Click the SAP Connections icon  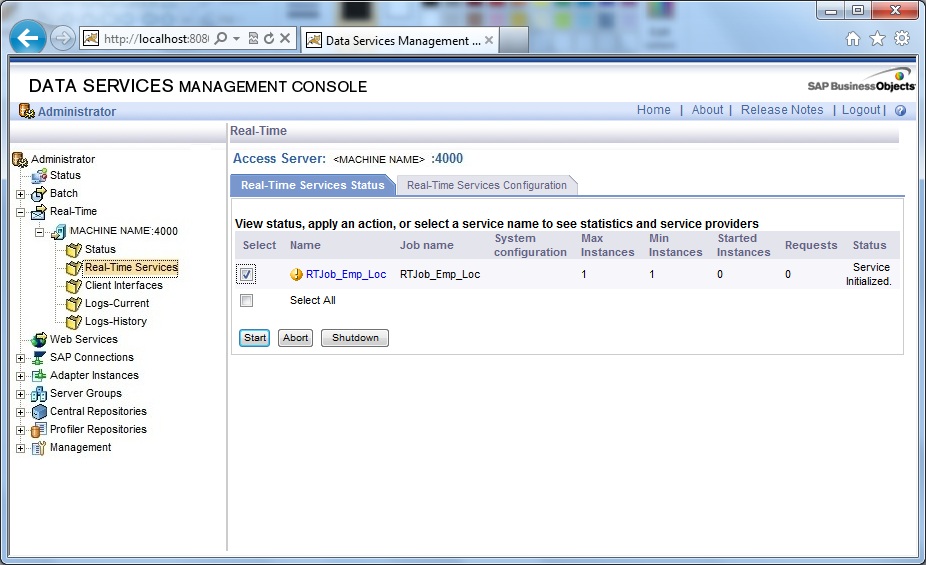(39, 358)
